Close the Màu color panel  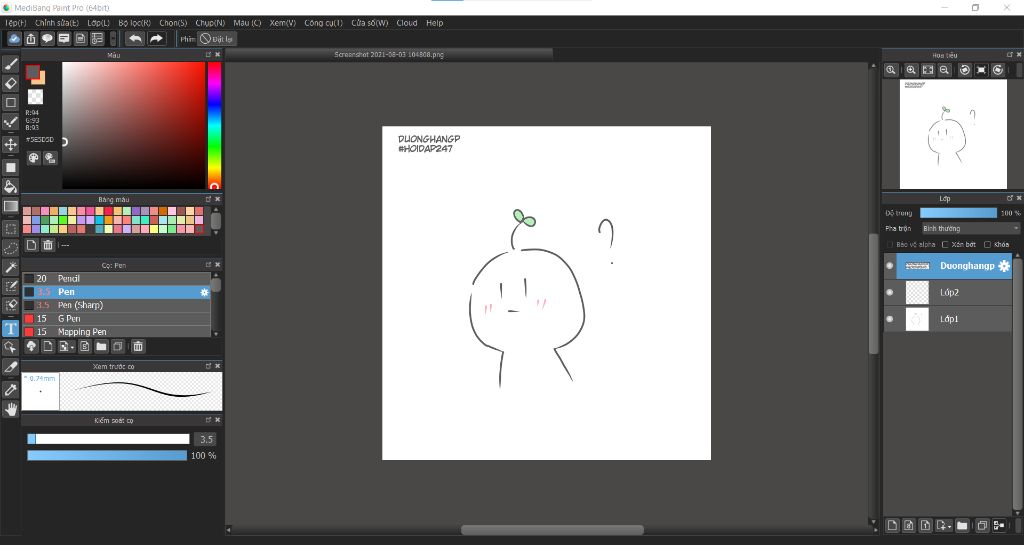[x=217, y=55]
